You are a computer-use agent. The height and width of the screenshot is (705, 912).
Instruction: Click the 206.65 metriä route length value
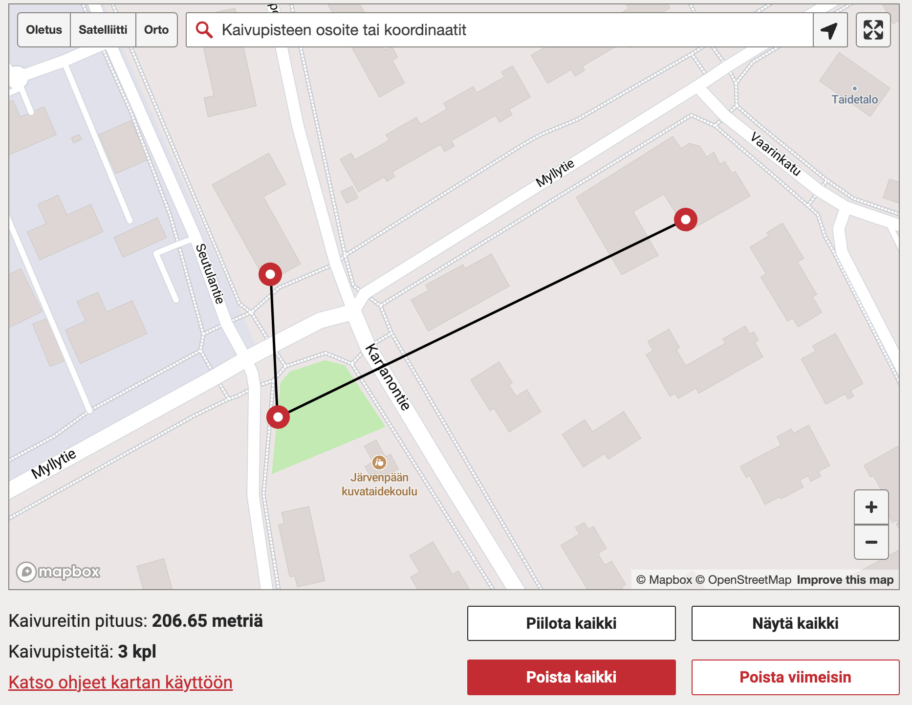(x=207, y=621)
